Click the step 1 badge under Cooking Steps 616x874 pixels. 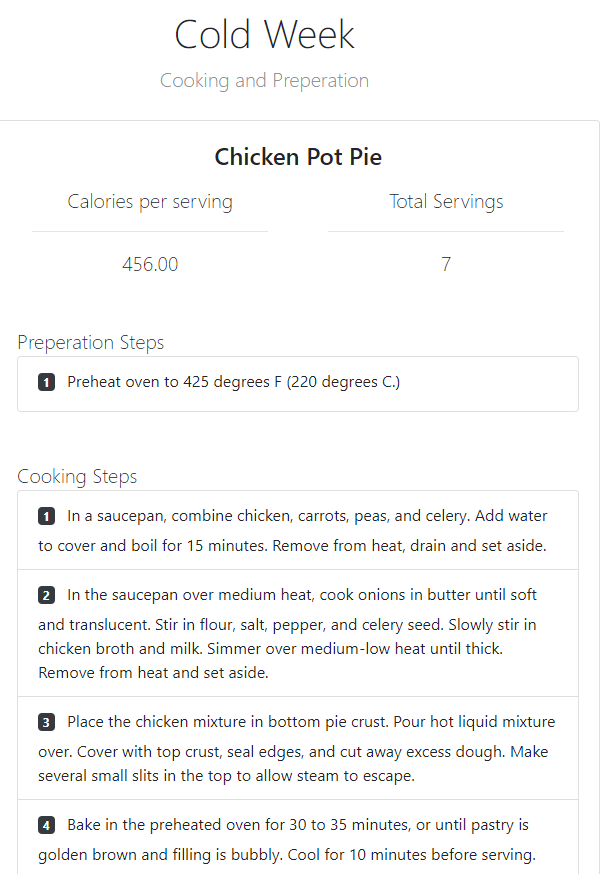click(x=46, y=517)
